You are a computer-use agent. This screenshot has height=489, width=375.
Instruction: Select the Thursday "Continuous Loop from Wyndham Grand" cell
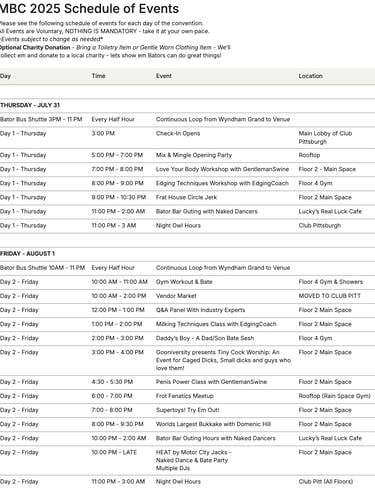coord(223,119)
